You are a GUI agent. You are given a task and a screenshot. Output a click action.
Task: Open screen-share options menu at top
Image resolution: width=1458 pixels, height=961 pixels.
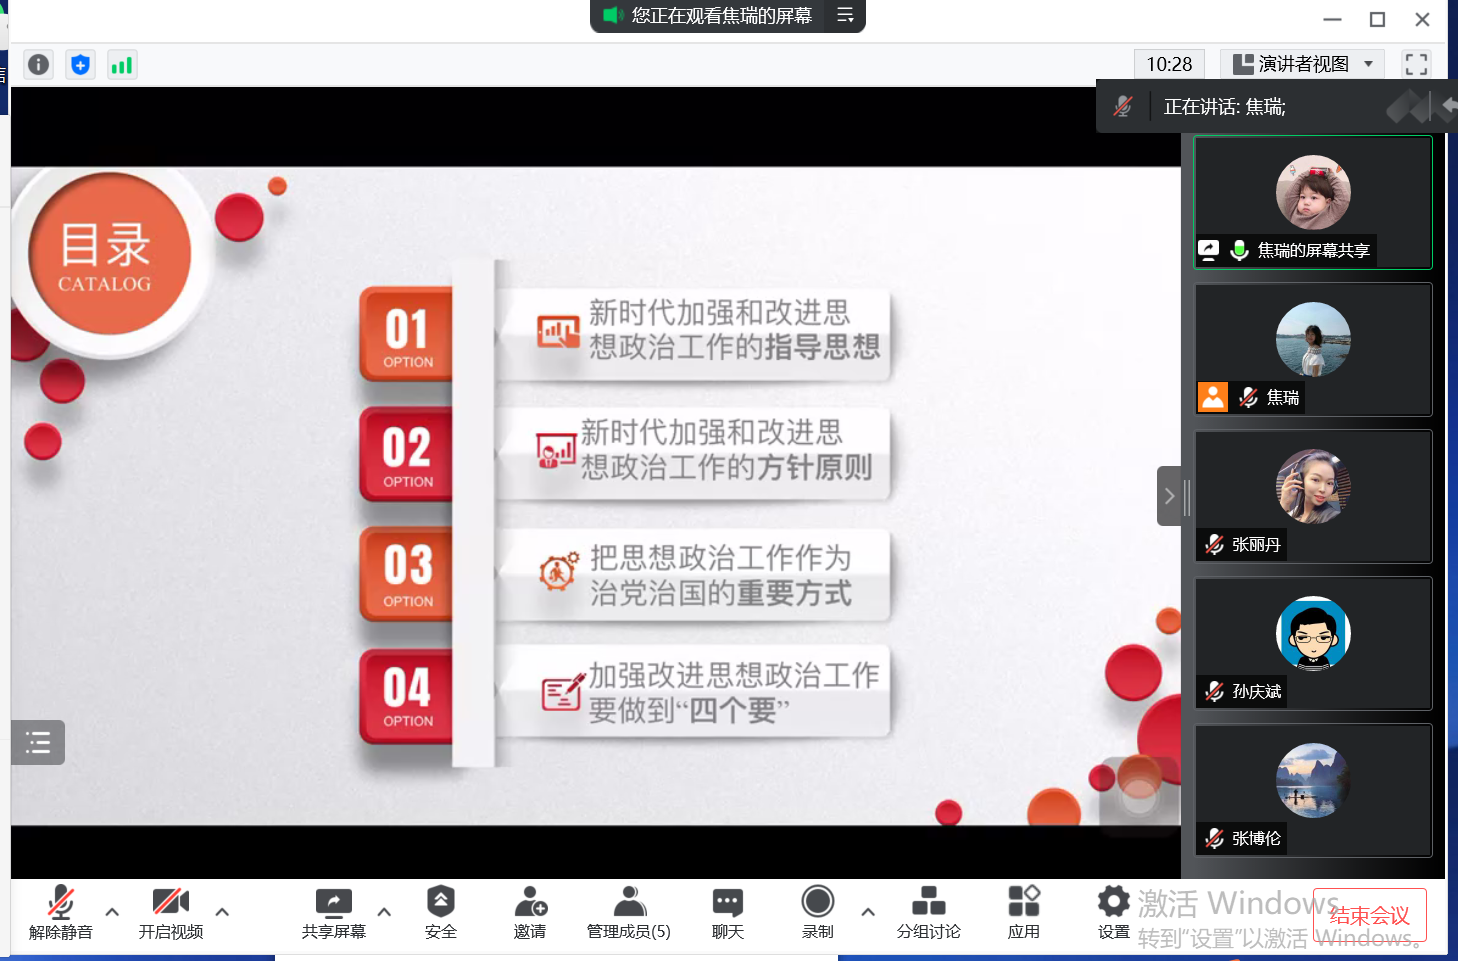(845, 15)
